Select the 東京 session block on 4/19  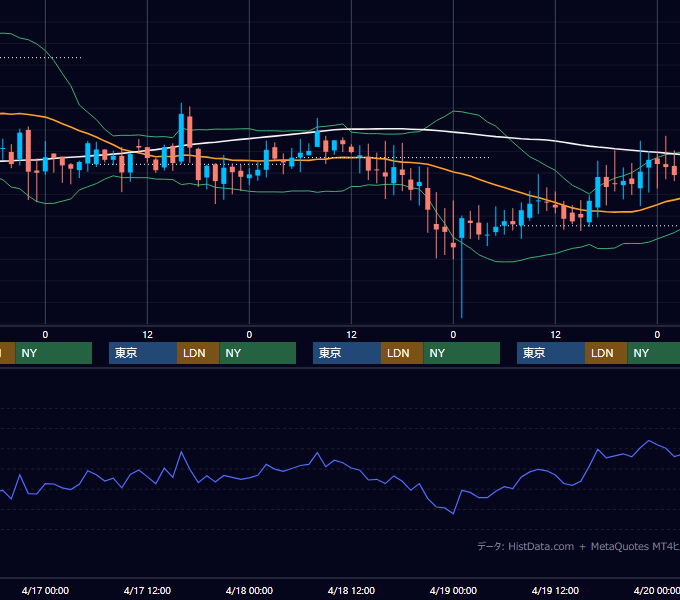click(551, 353)
